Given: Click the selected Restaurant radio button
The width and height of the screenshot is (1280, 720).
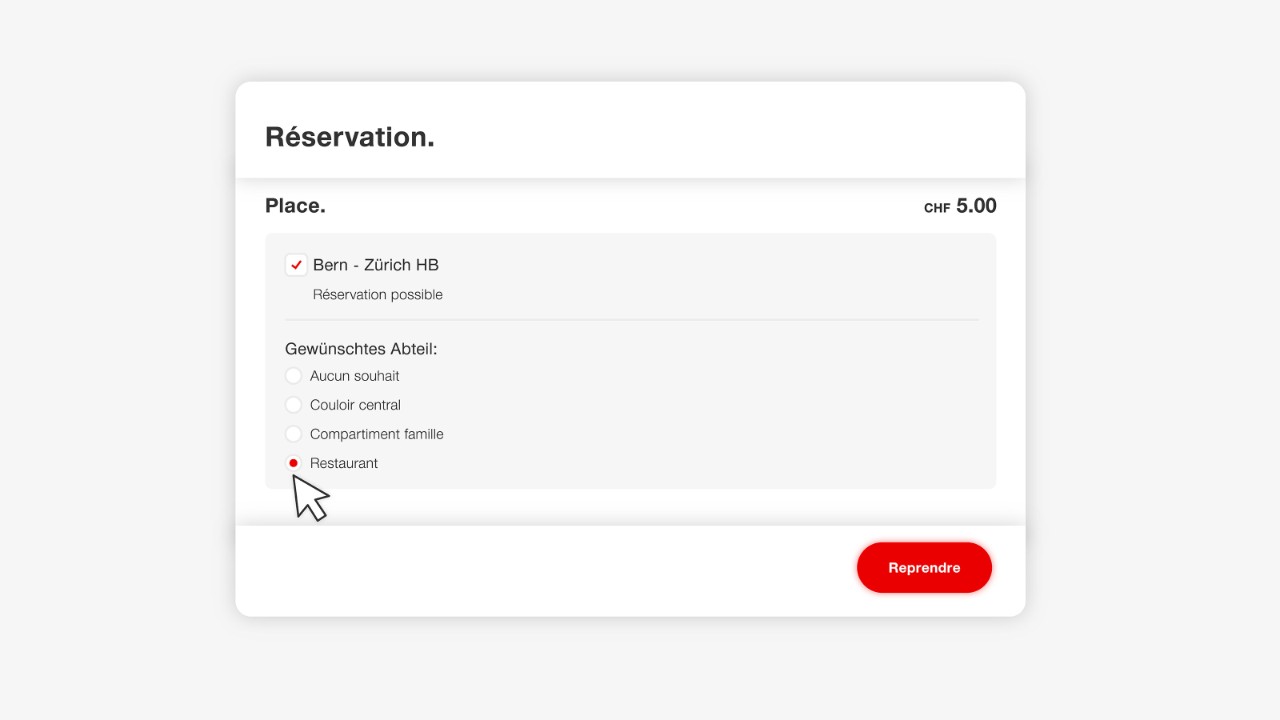Looking at the screenshot, I should 293,463.
